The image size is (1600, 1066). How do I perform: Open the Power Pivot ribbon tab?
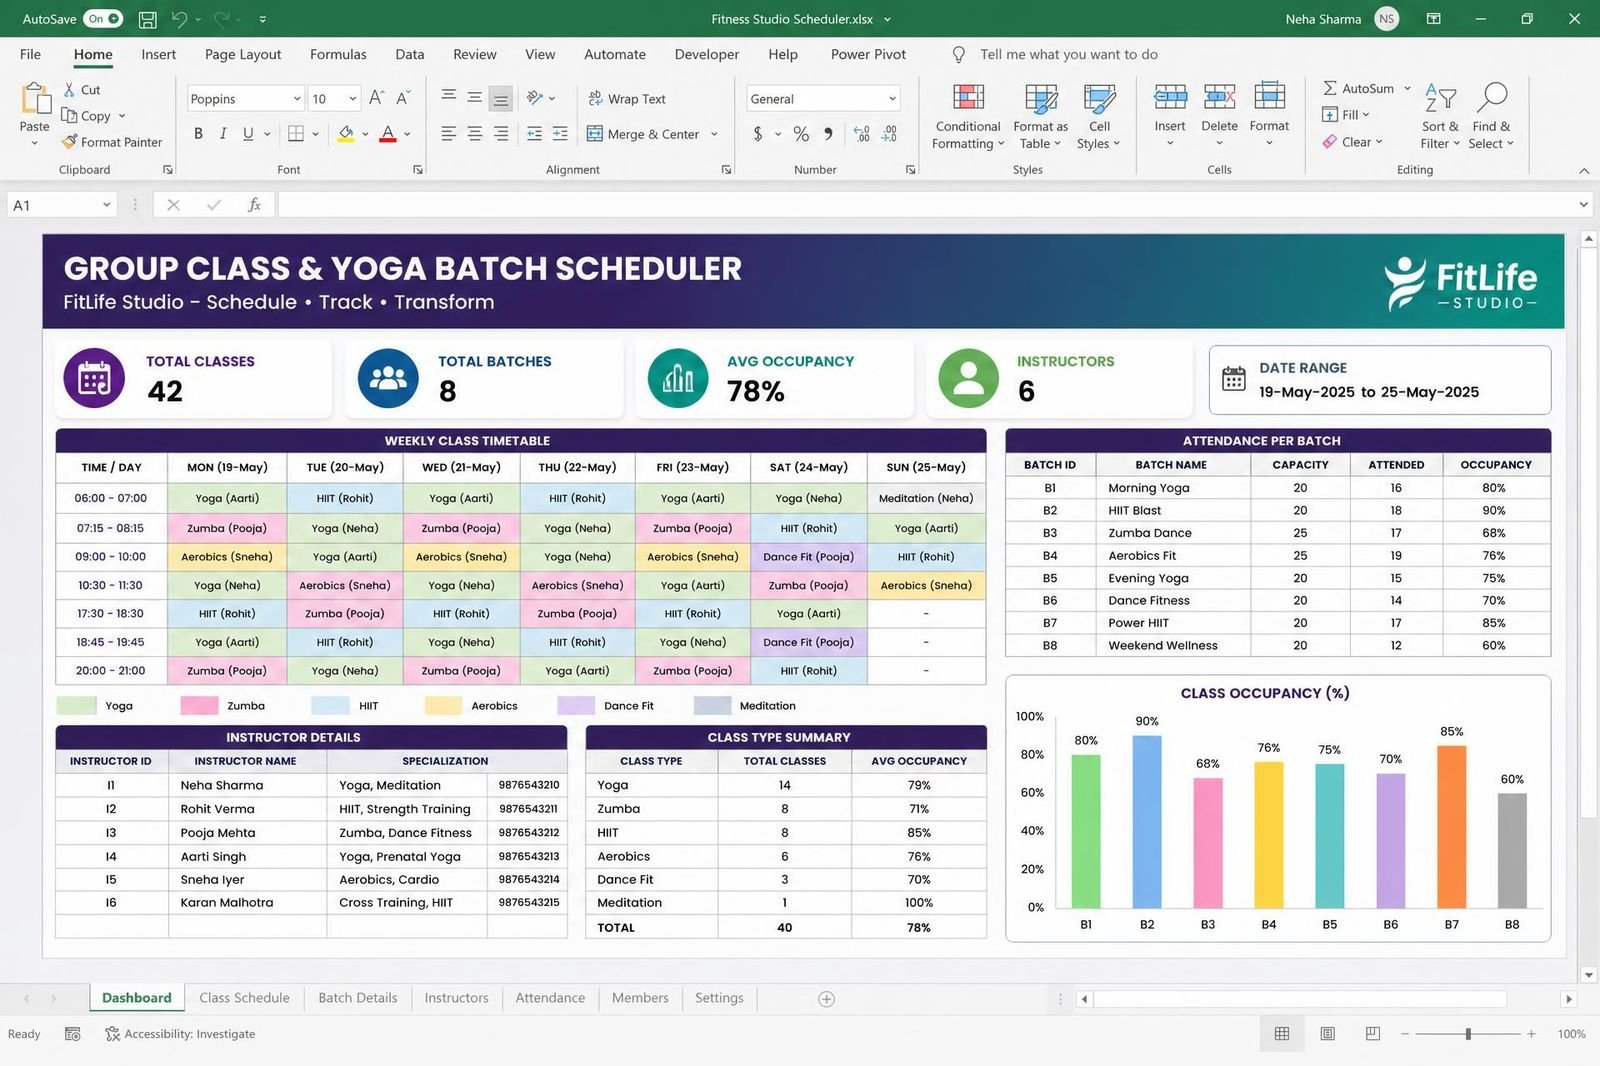click(868, 54)
